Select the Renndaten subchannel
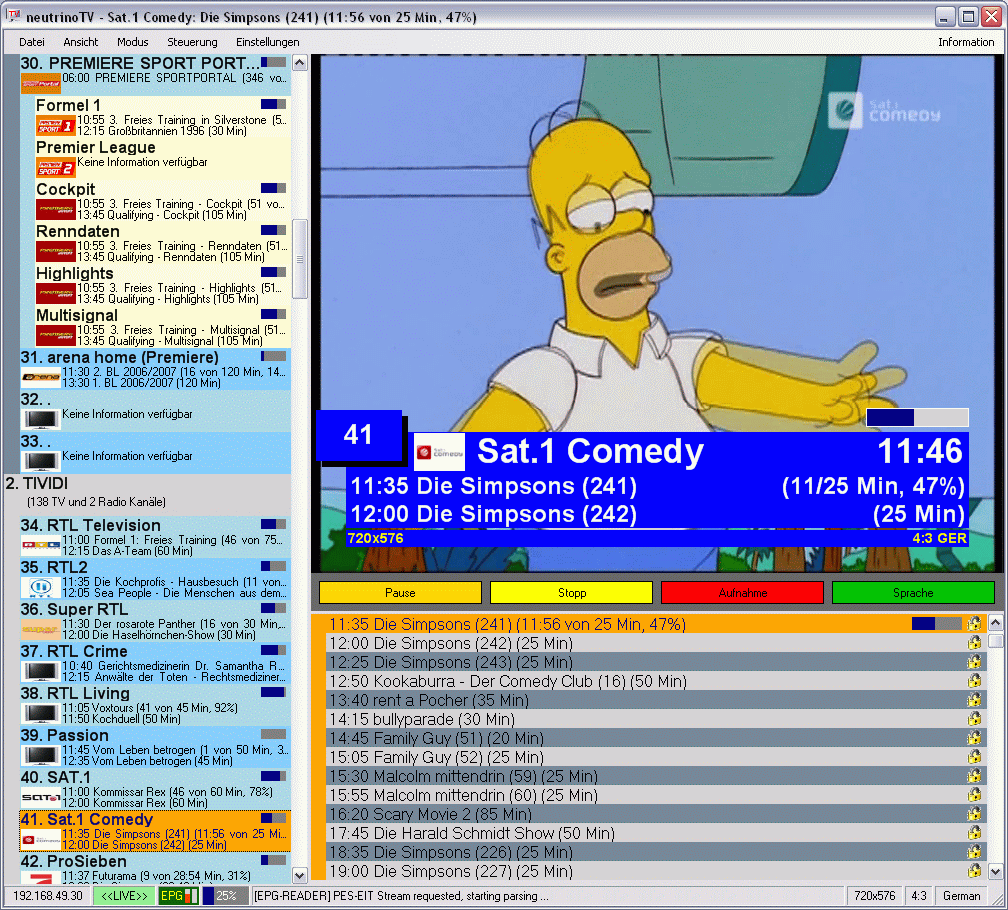The width and height of the screenshot is (1008, 910). click(x=163, y=244)
